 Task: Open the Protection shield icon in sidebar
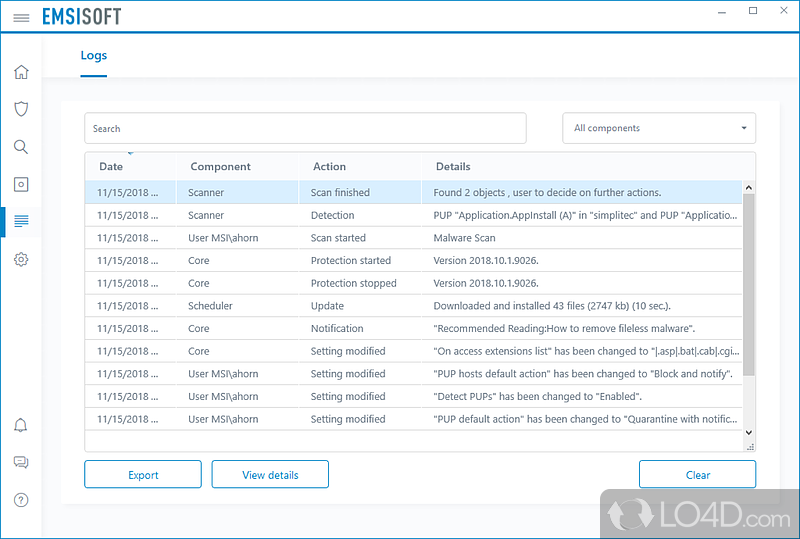[21, 109]
